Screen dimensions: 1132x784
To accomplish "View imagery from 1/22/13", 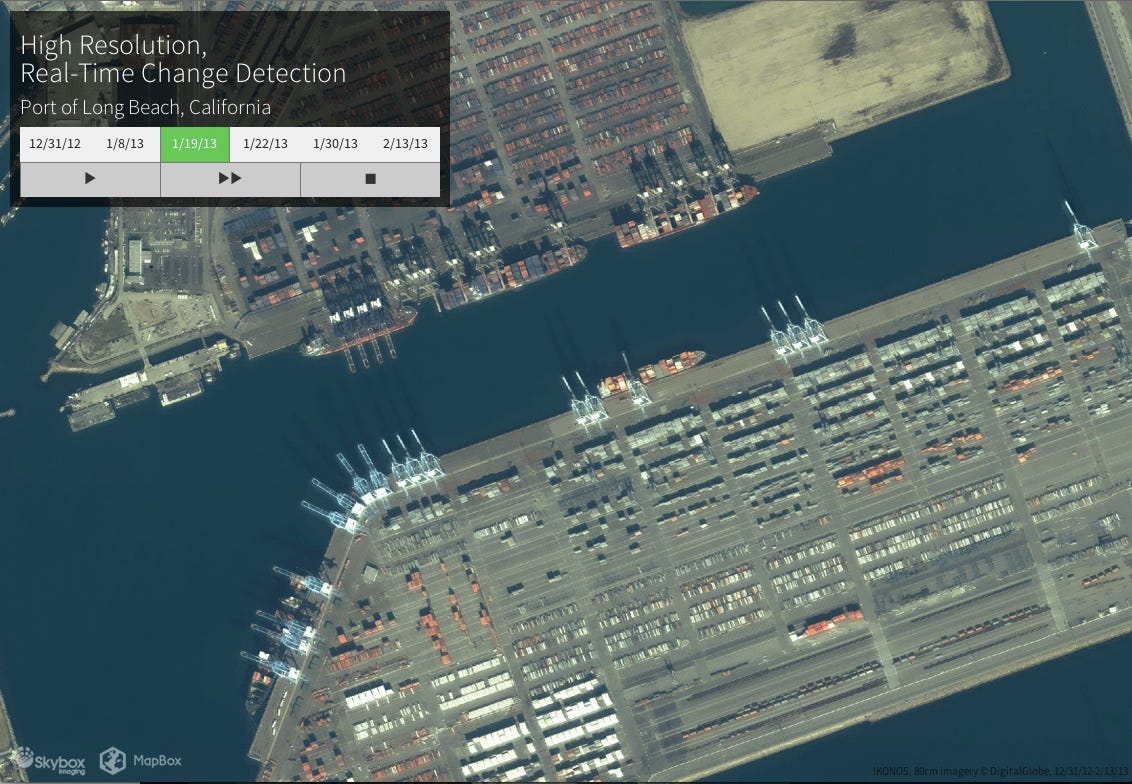I will point(264,143).
